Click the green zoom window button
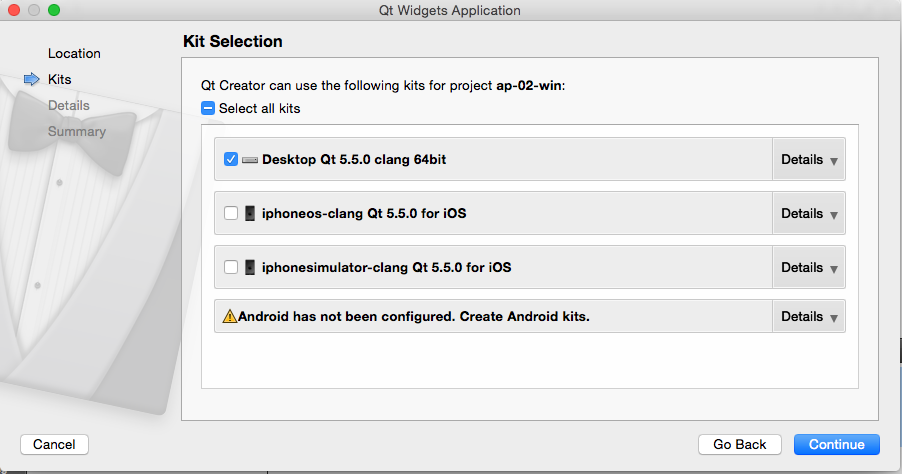The width and height of the screenshot is (902, 474). 54,10
